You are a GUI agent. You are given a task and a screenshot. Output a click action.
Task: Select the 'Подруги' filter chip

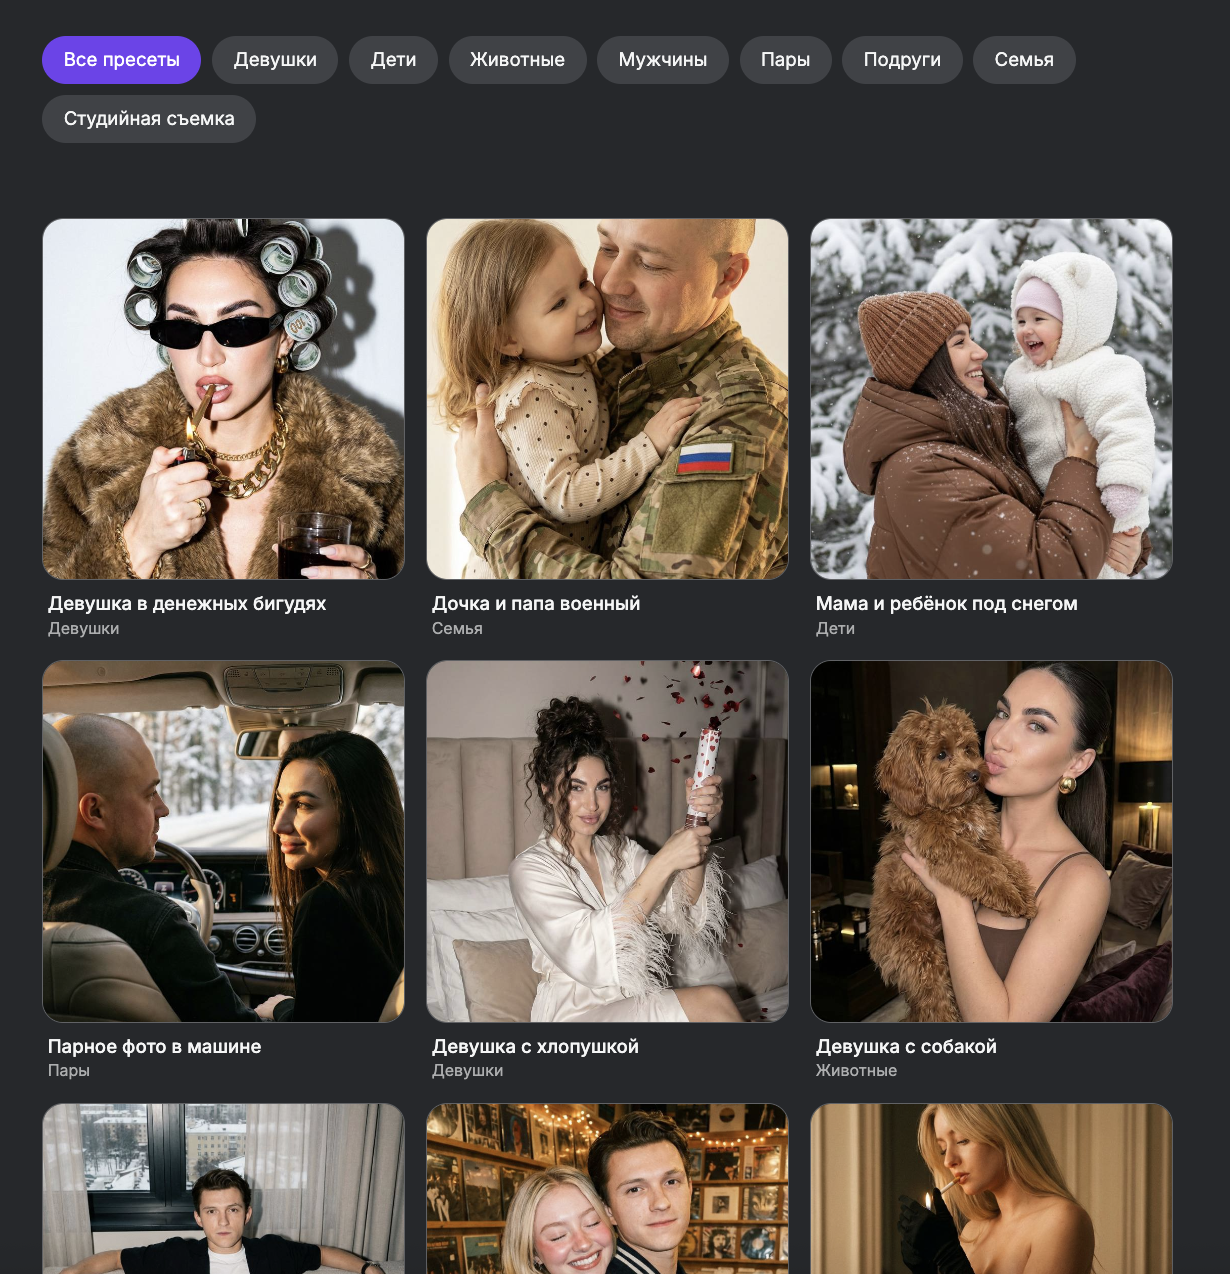pos(902,60)
